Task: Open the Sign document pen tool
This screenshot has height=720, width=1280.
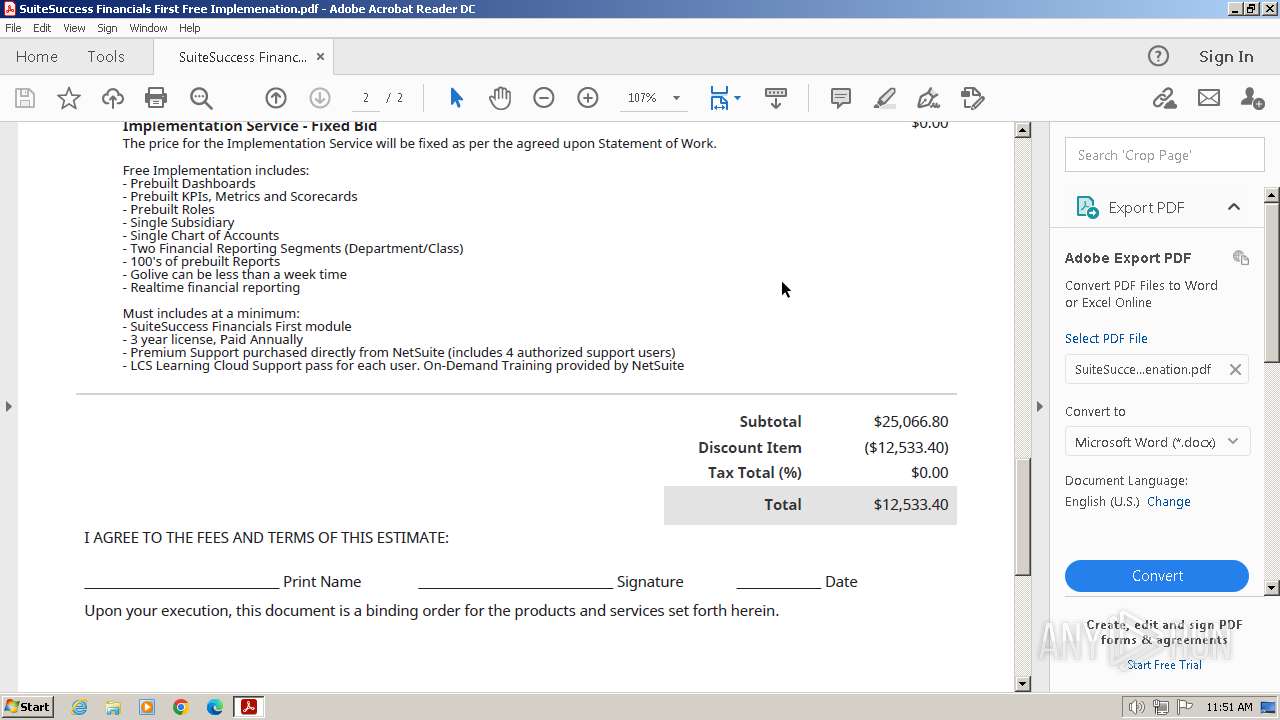Action: click(928, 98)
